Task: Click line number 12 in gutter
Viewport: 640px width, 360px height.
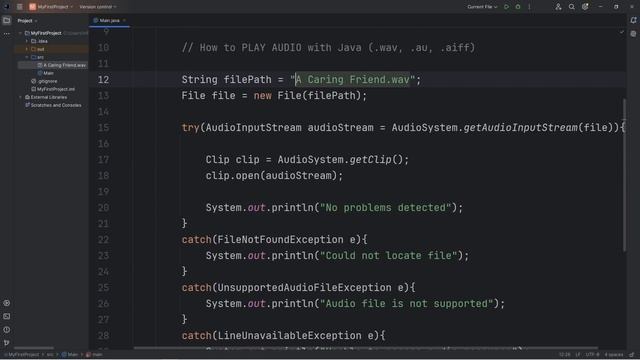Action: 103,80
